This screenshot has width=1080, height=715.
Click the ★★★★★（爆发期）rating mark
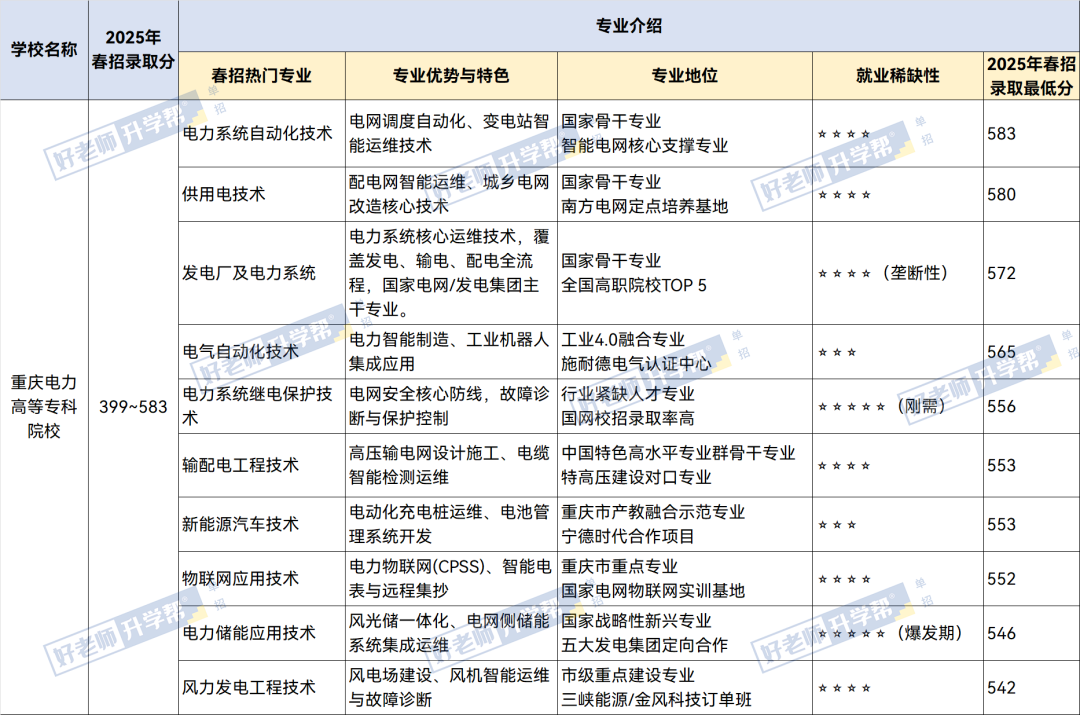[x=888, y=634]
